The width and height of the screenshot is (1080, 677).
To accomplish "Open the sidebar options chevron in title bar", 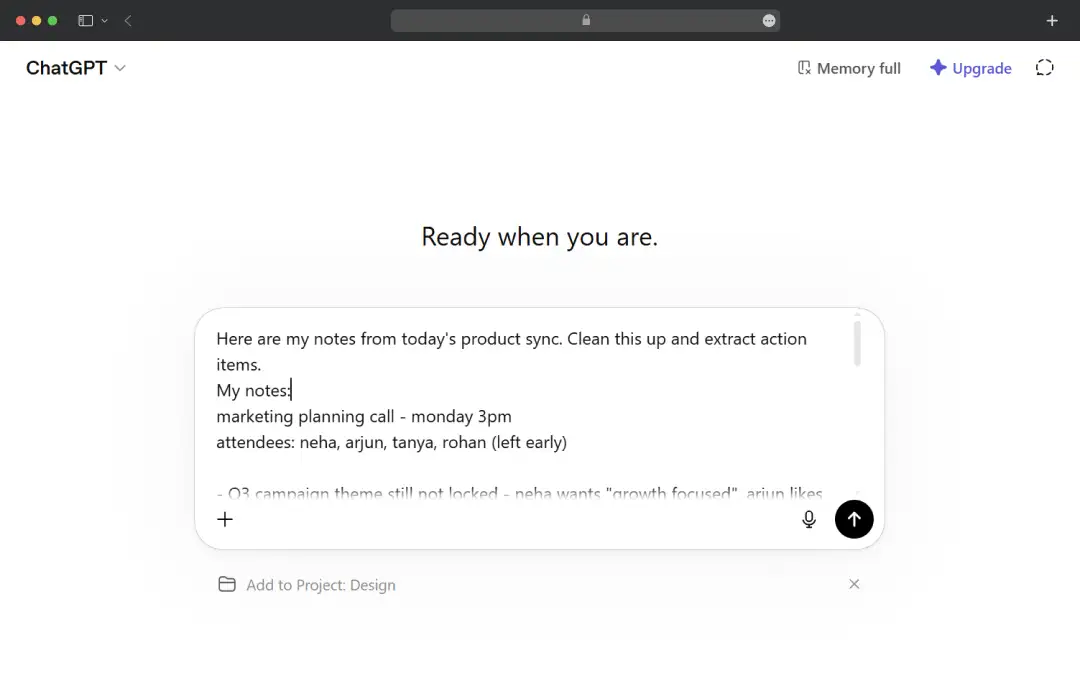I will pos(105,21).
